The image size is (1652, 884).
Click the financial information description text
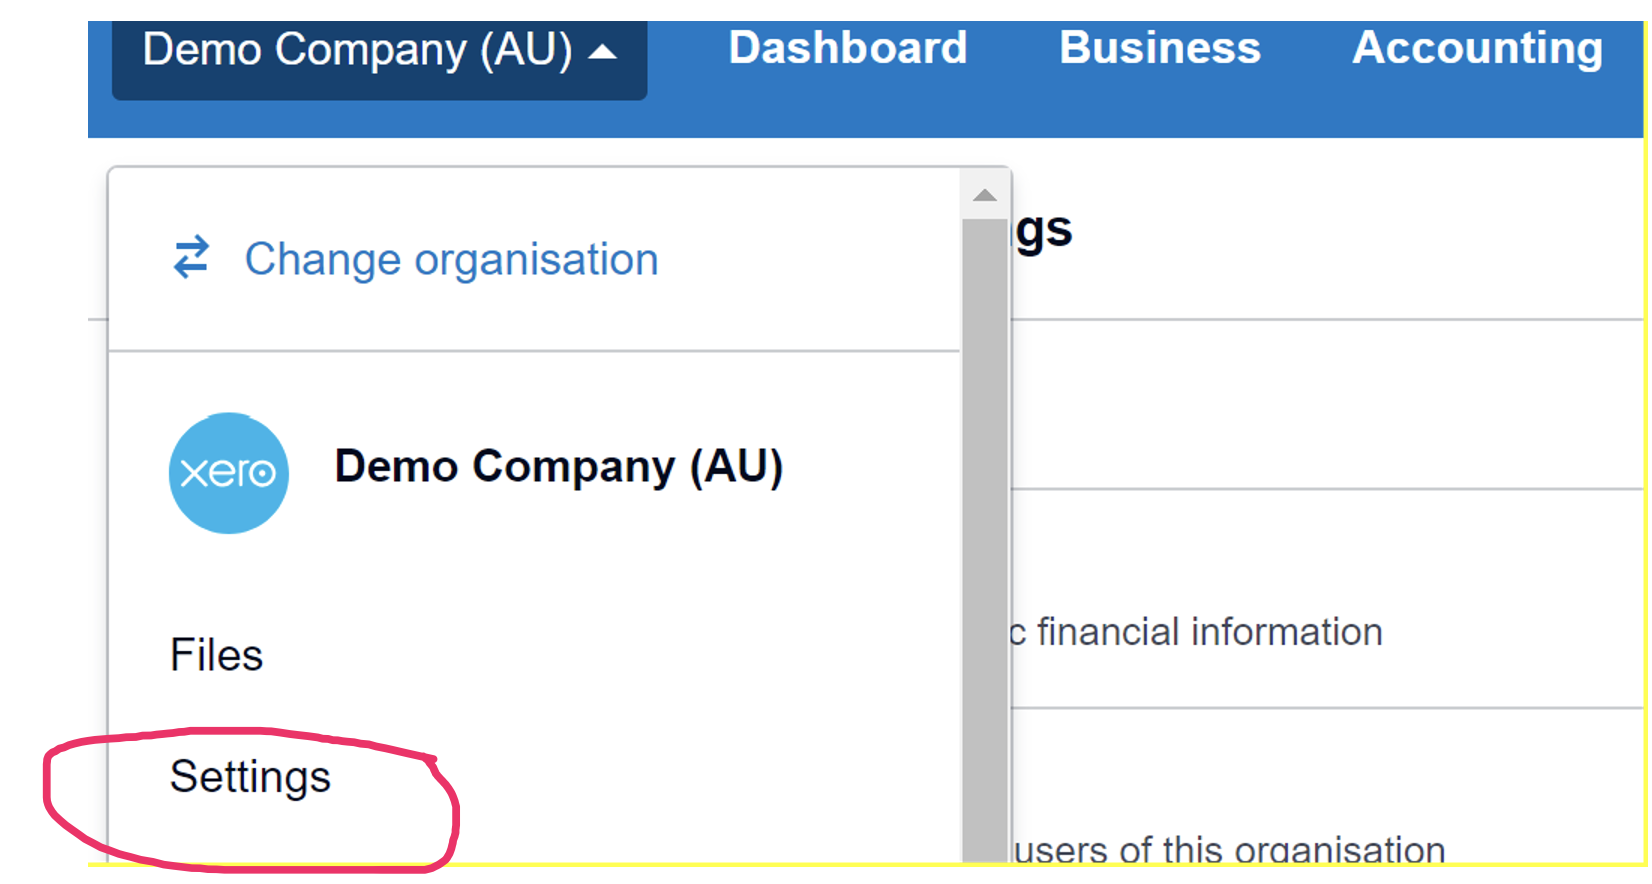point(1200,632)
